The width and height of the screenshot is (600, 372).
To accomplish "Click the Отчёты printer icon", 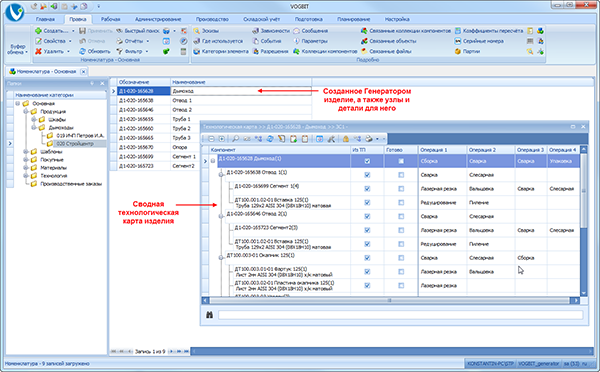I will [119, 41].
